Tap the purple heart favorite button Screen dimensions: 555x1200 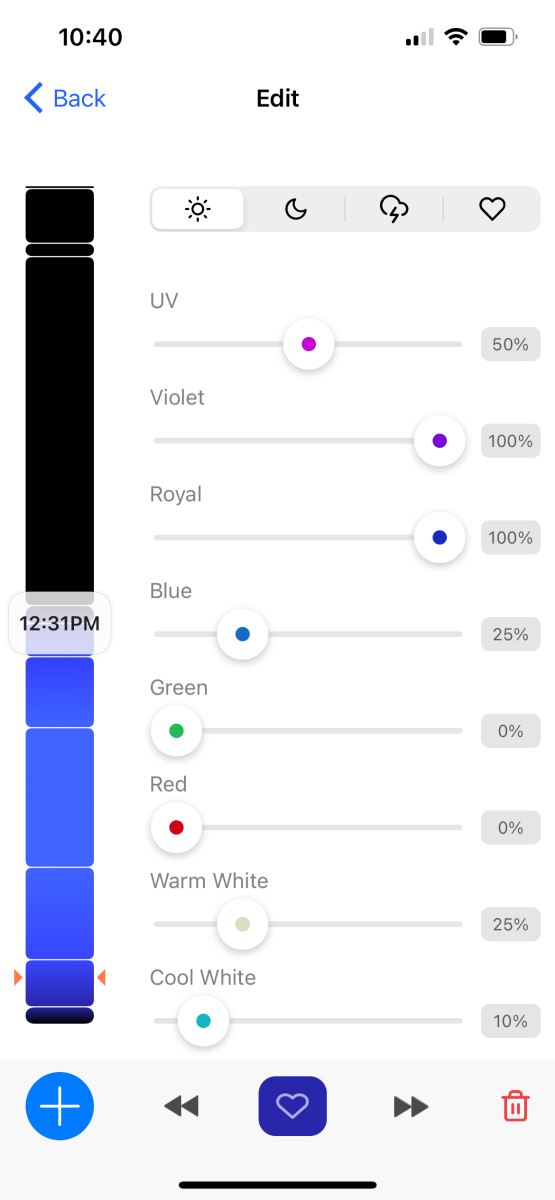tap(293, 1106)
